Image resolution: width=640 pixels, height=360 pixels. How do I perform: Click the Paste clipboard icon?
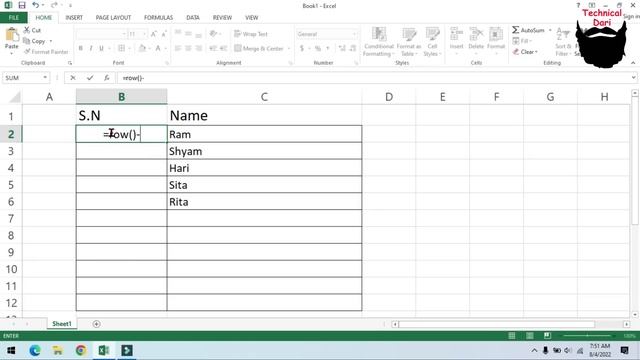point(11,35)
